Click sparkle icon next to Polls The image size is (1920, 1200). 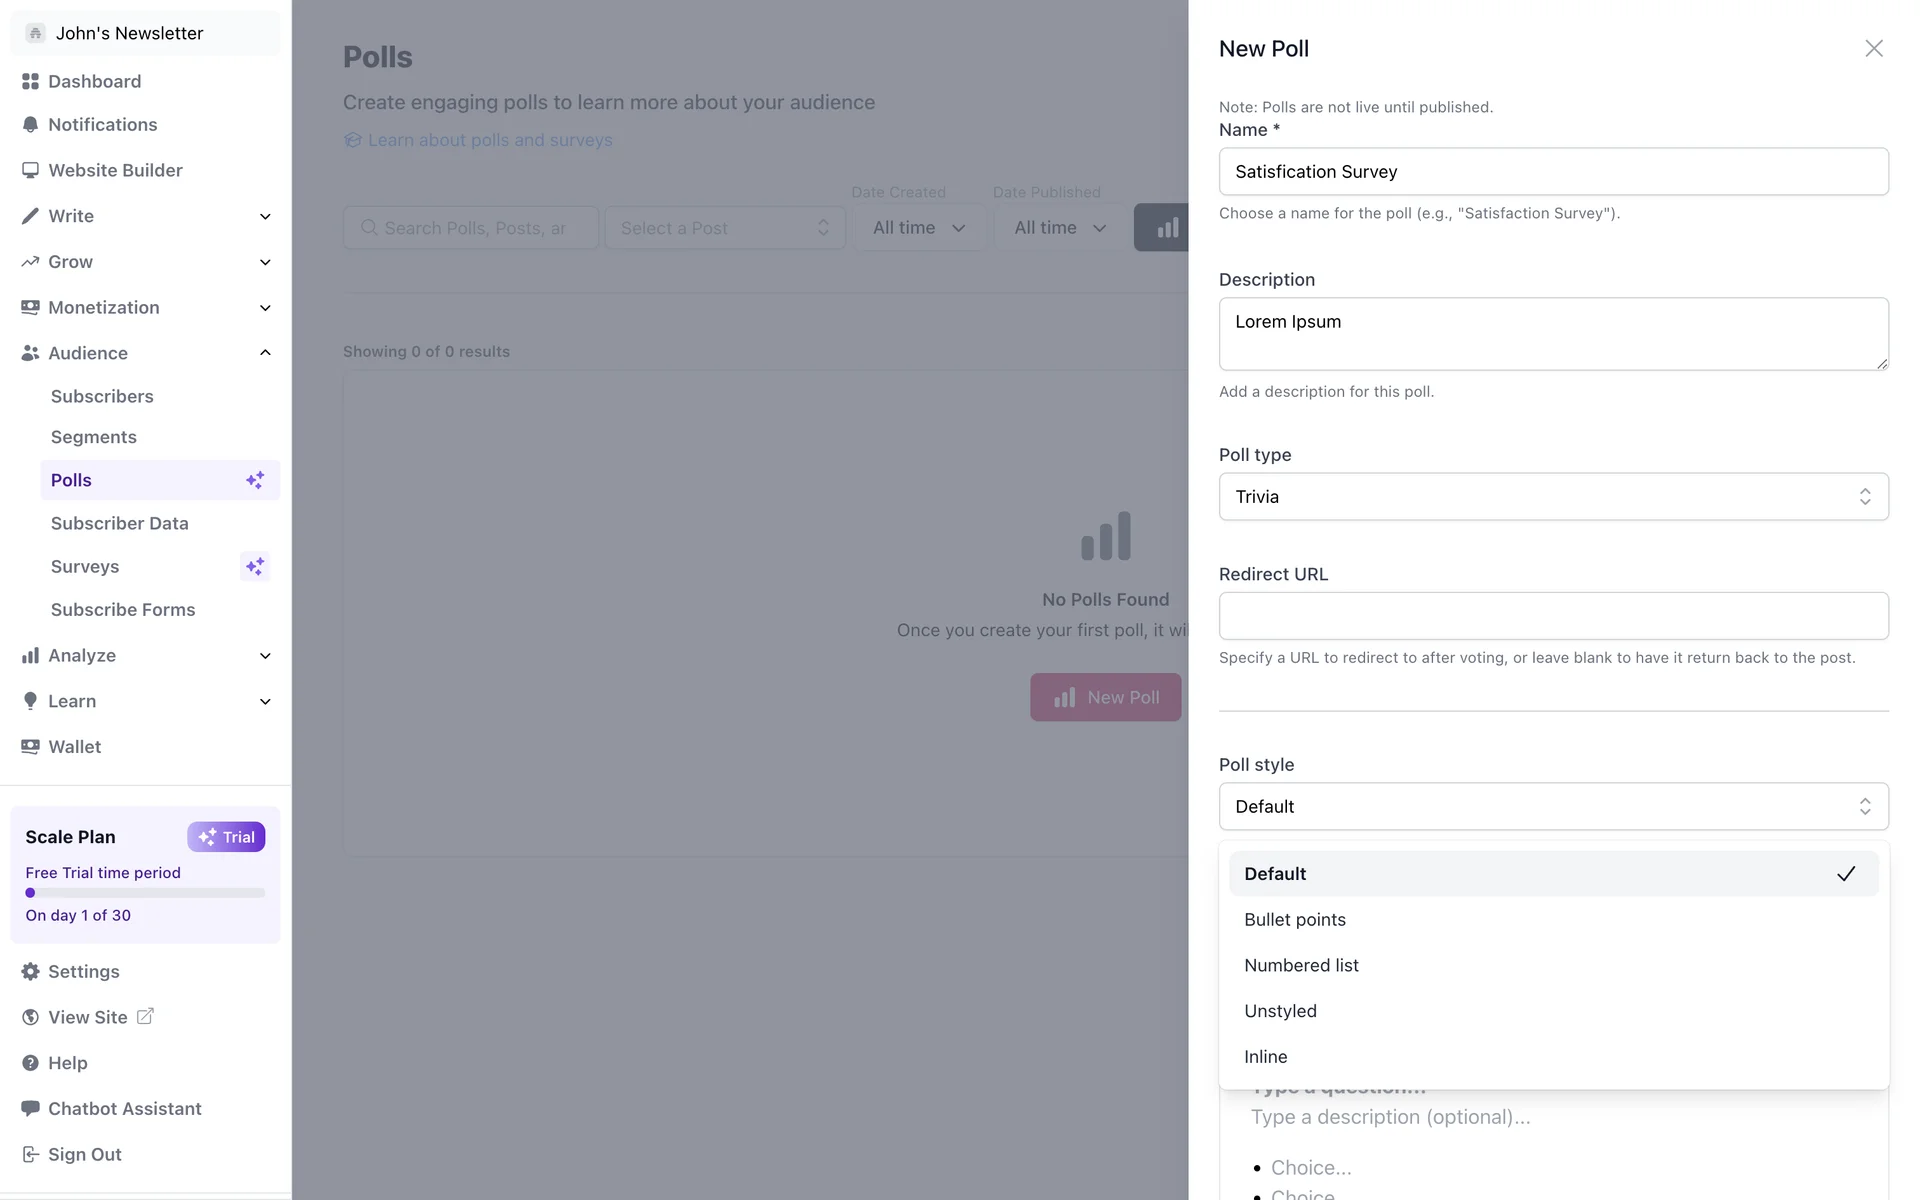pyautogui.click(x=255, y=480)
